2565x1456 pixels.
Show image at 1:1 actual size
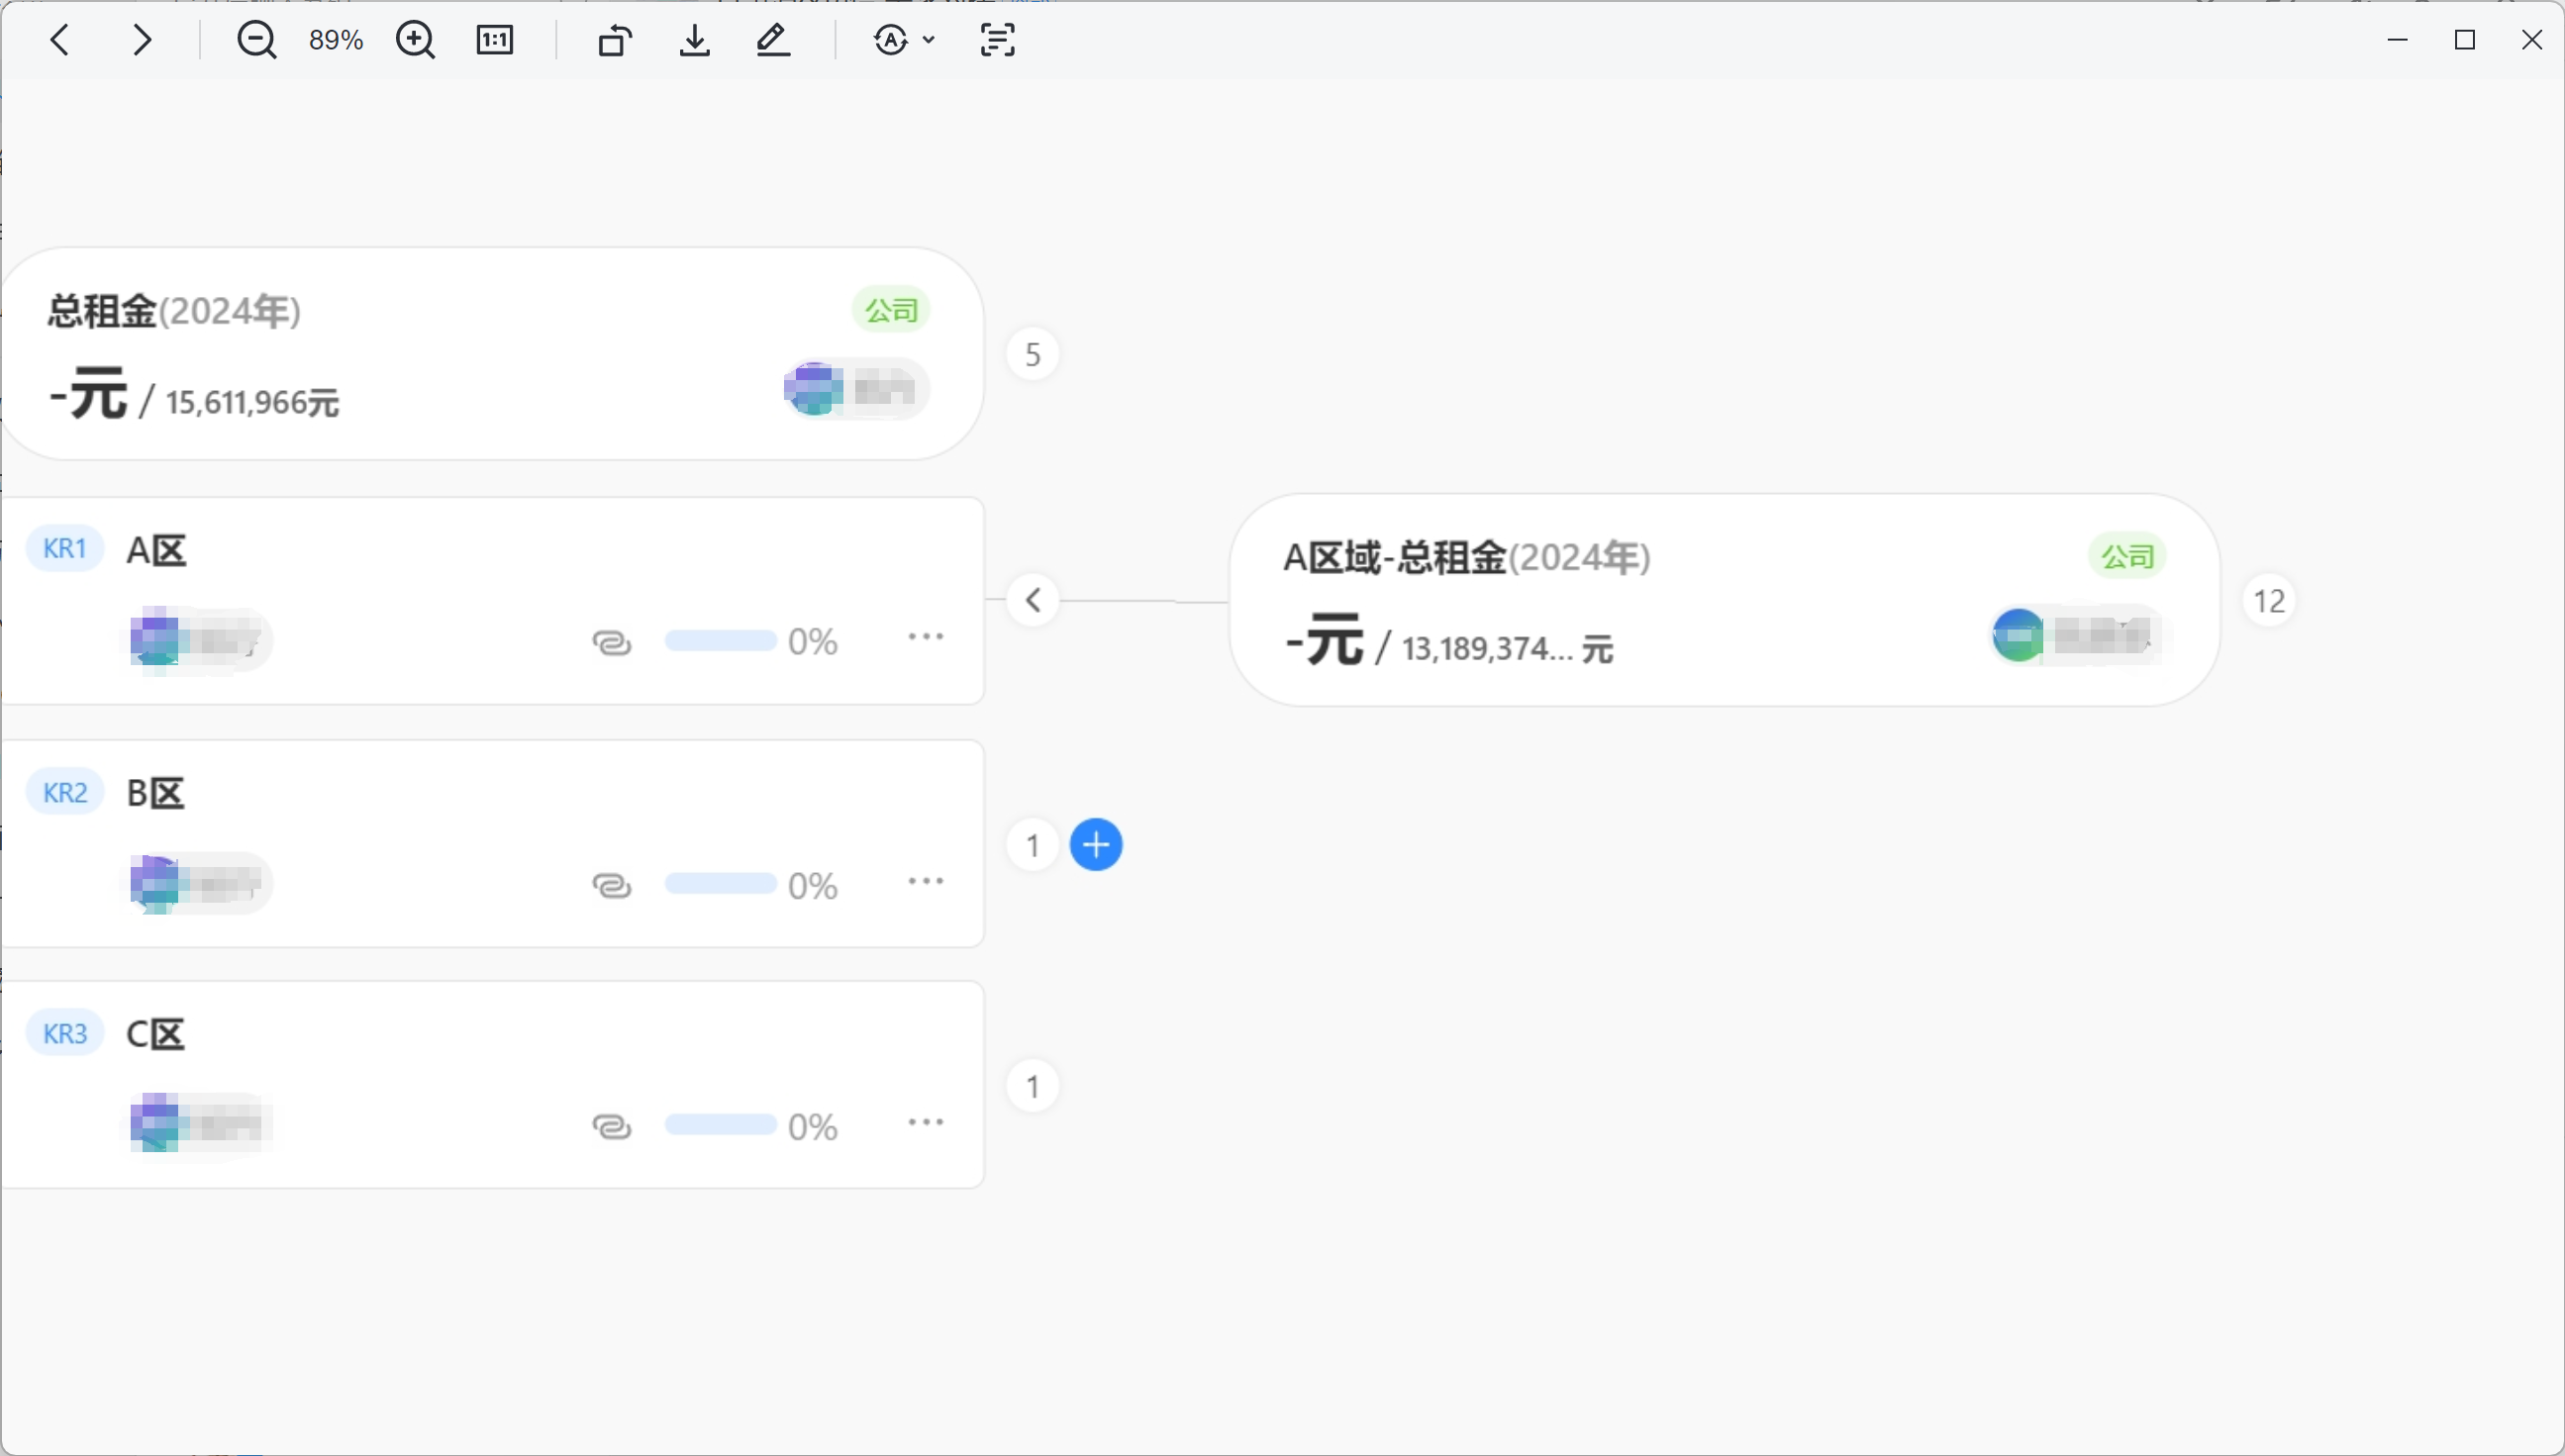coord(495,40)
